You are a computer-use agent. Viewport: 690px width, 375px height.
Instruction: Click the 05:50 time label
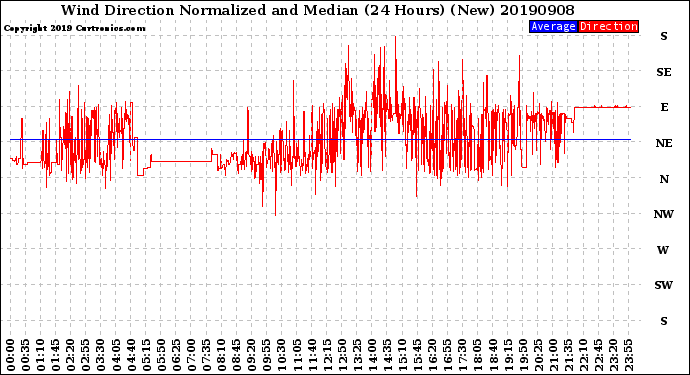click(x=161, y=355)
